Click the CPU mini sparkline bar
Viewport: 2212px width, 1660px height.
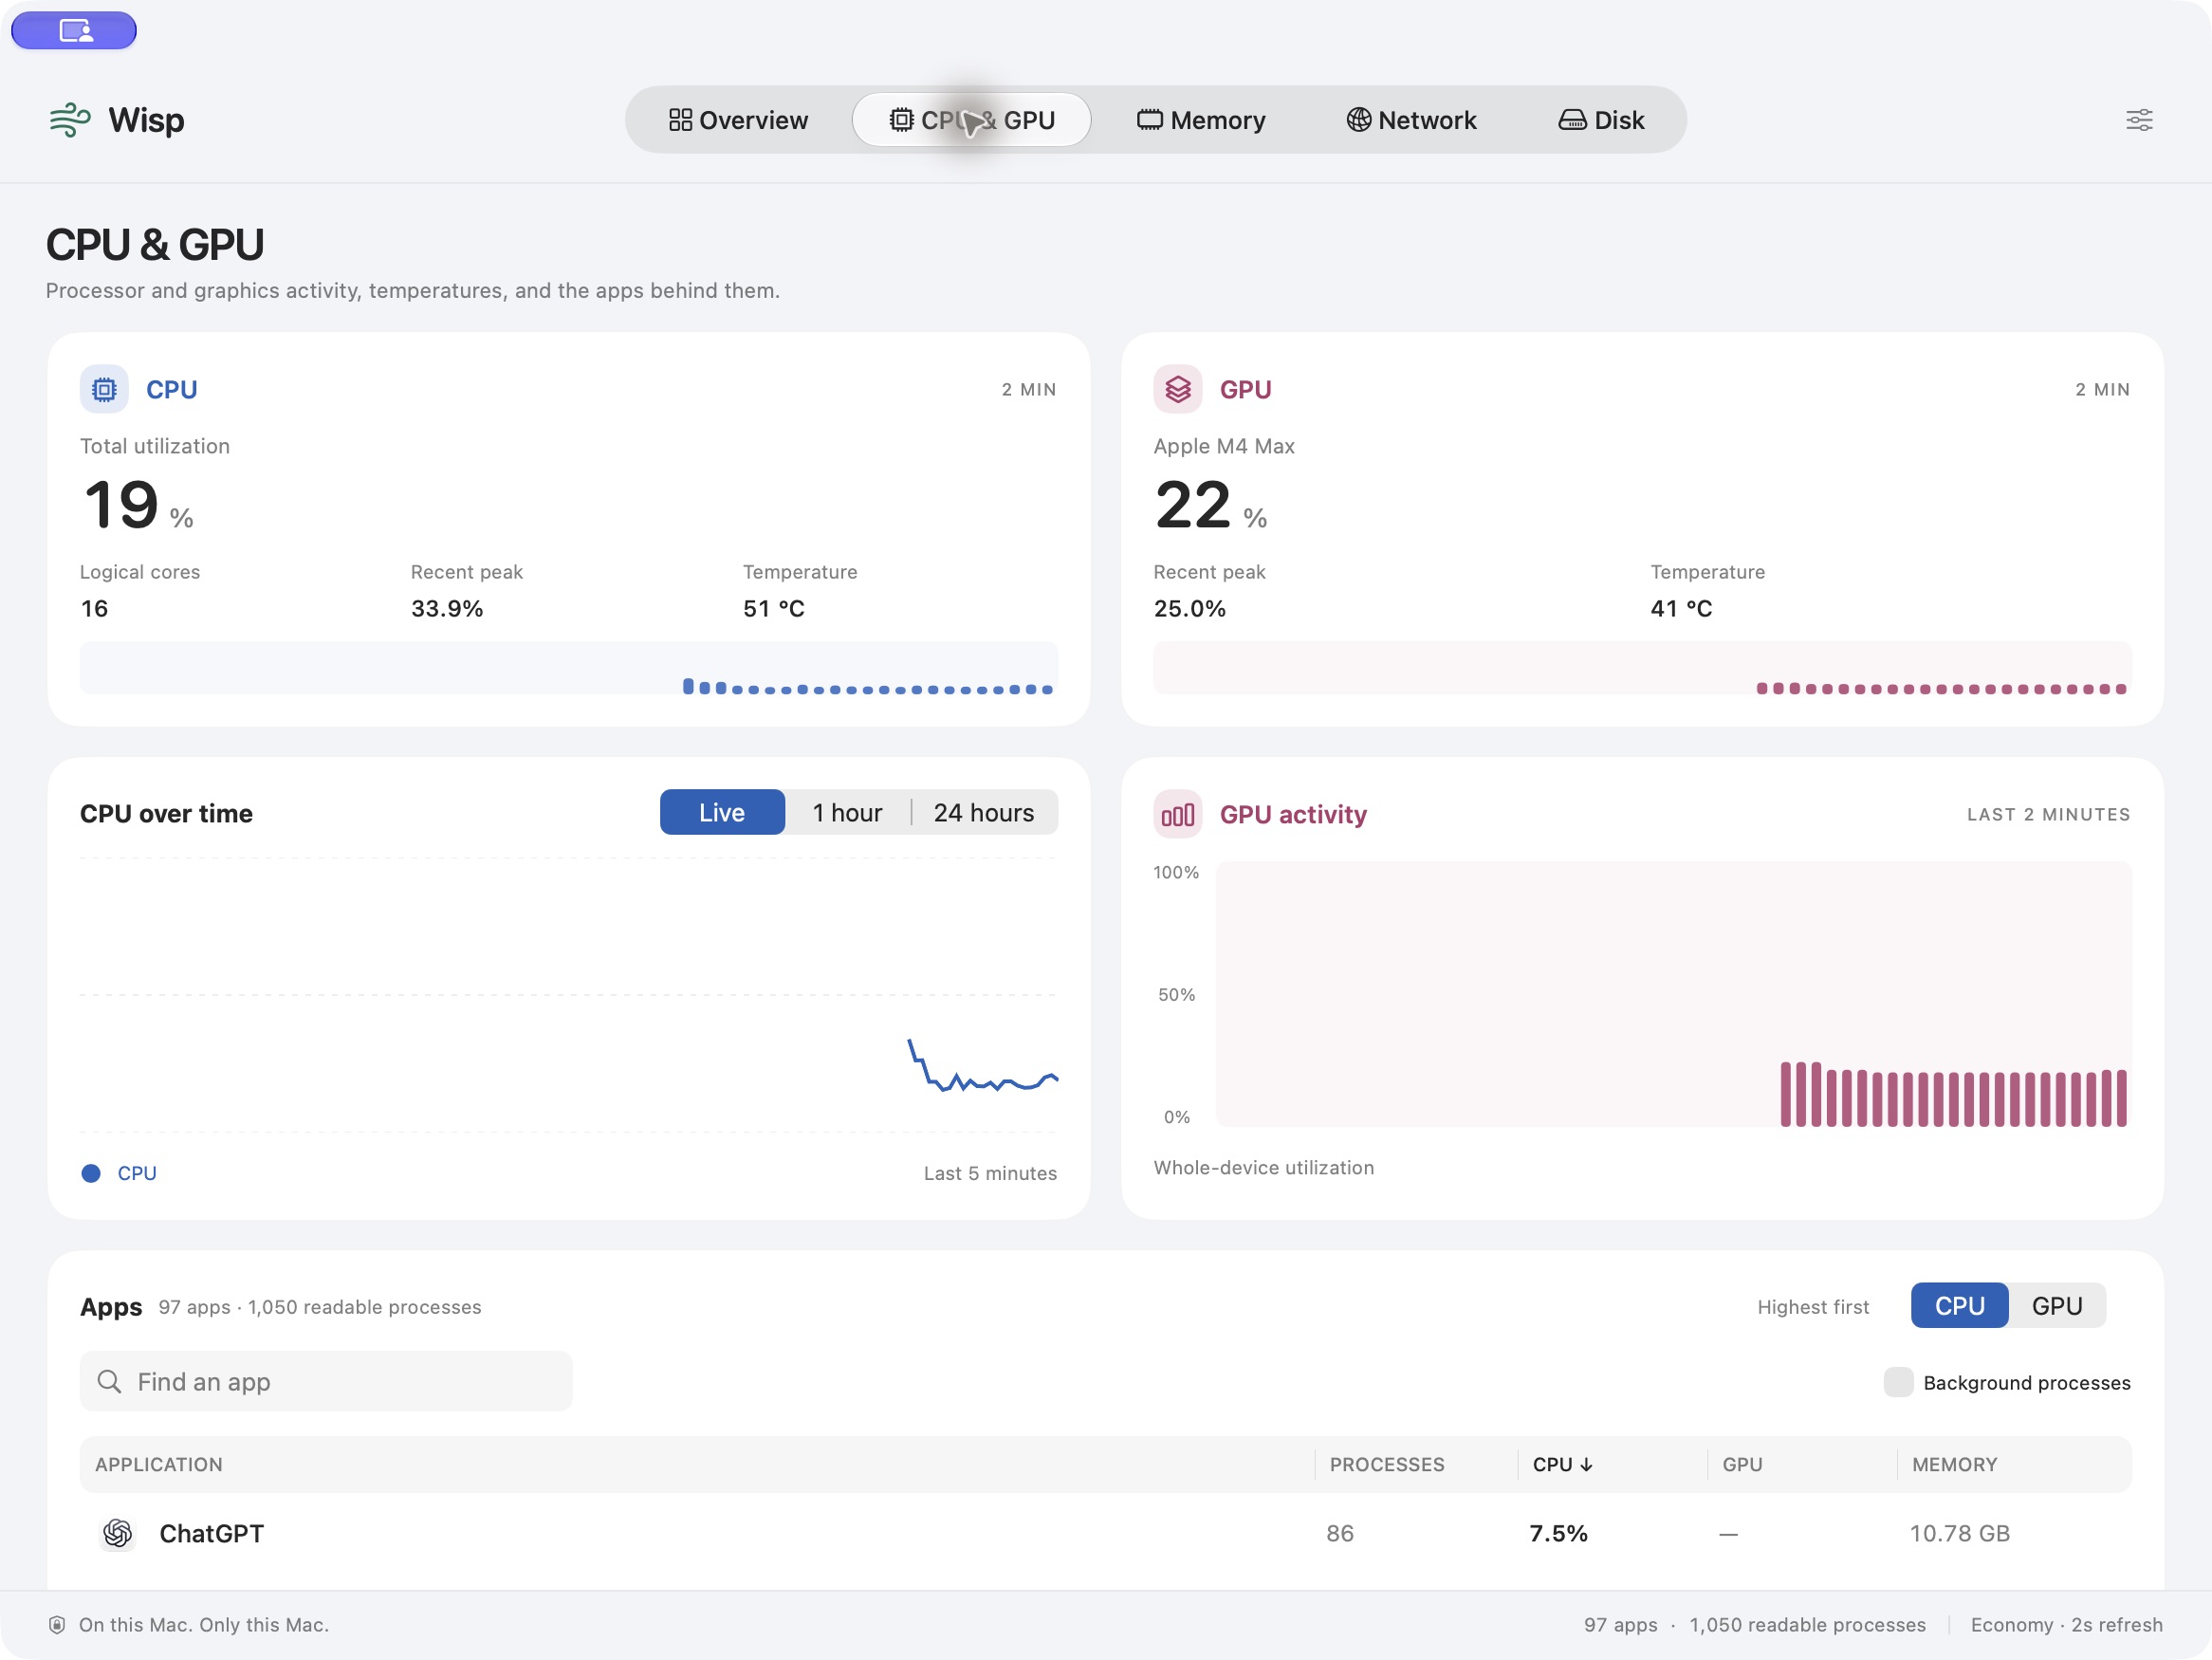[x=569, y=668]
